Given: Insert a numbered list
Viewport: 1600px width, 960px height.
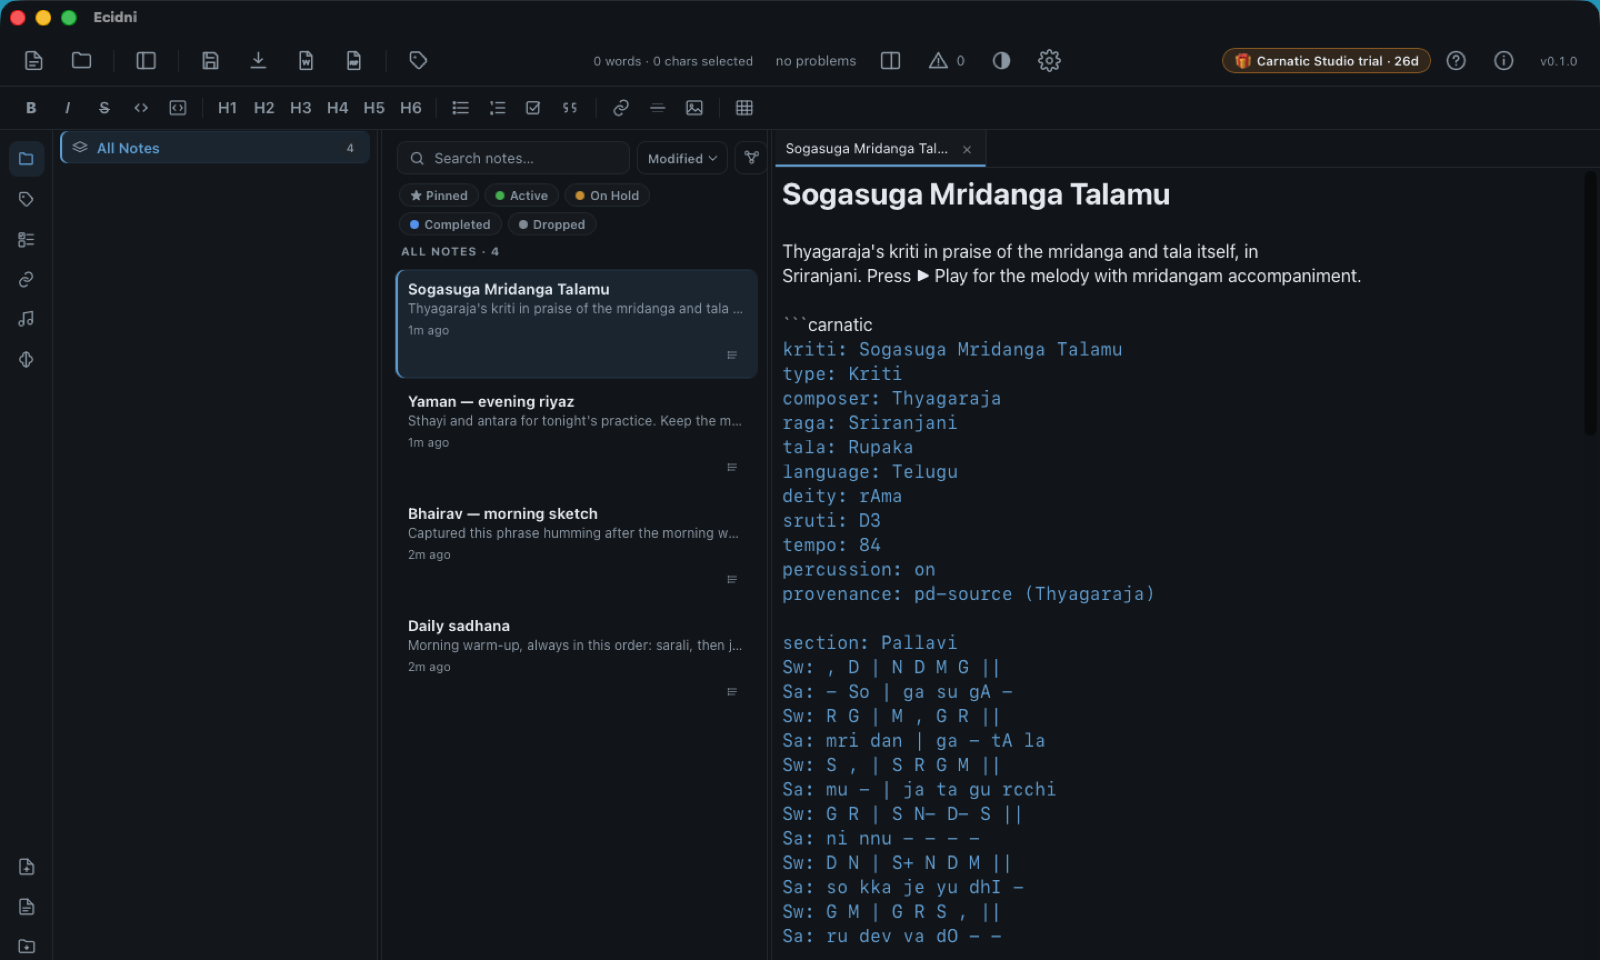Looking at the screenshot, I should [497, 108].
